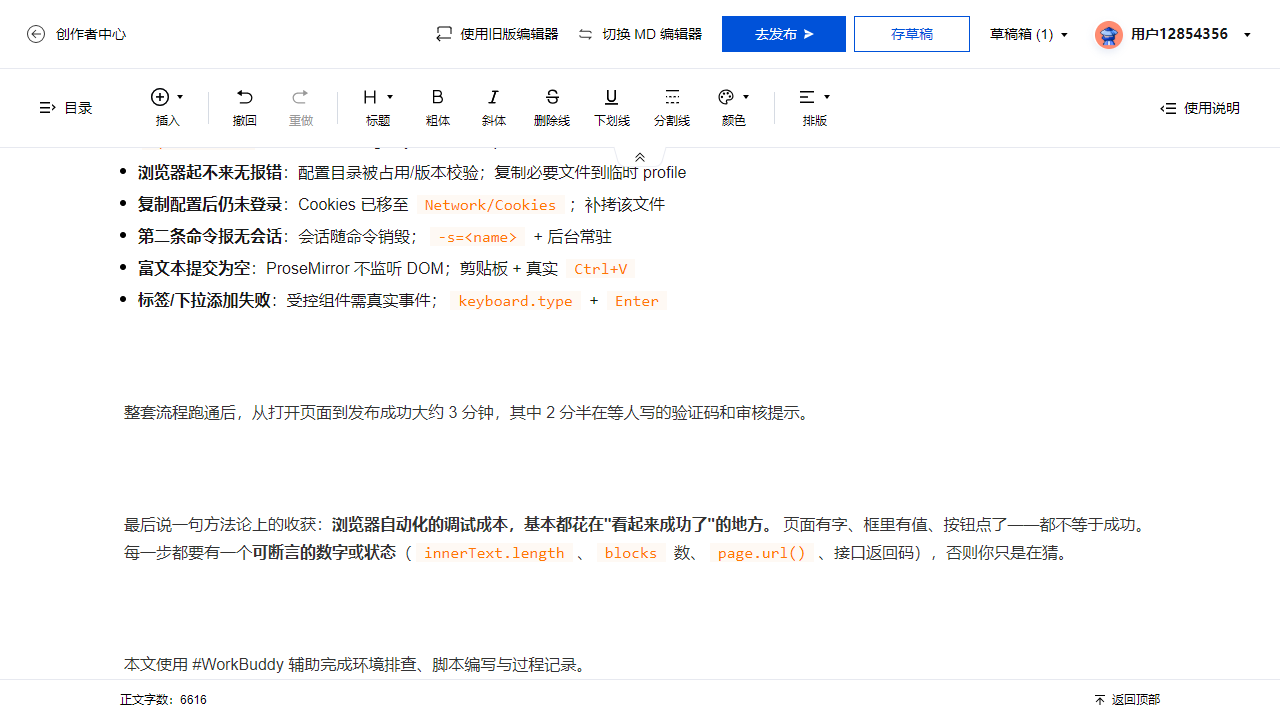Open the 草稿箱 (1) dropdown

[1029, 34]
